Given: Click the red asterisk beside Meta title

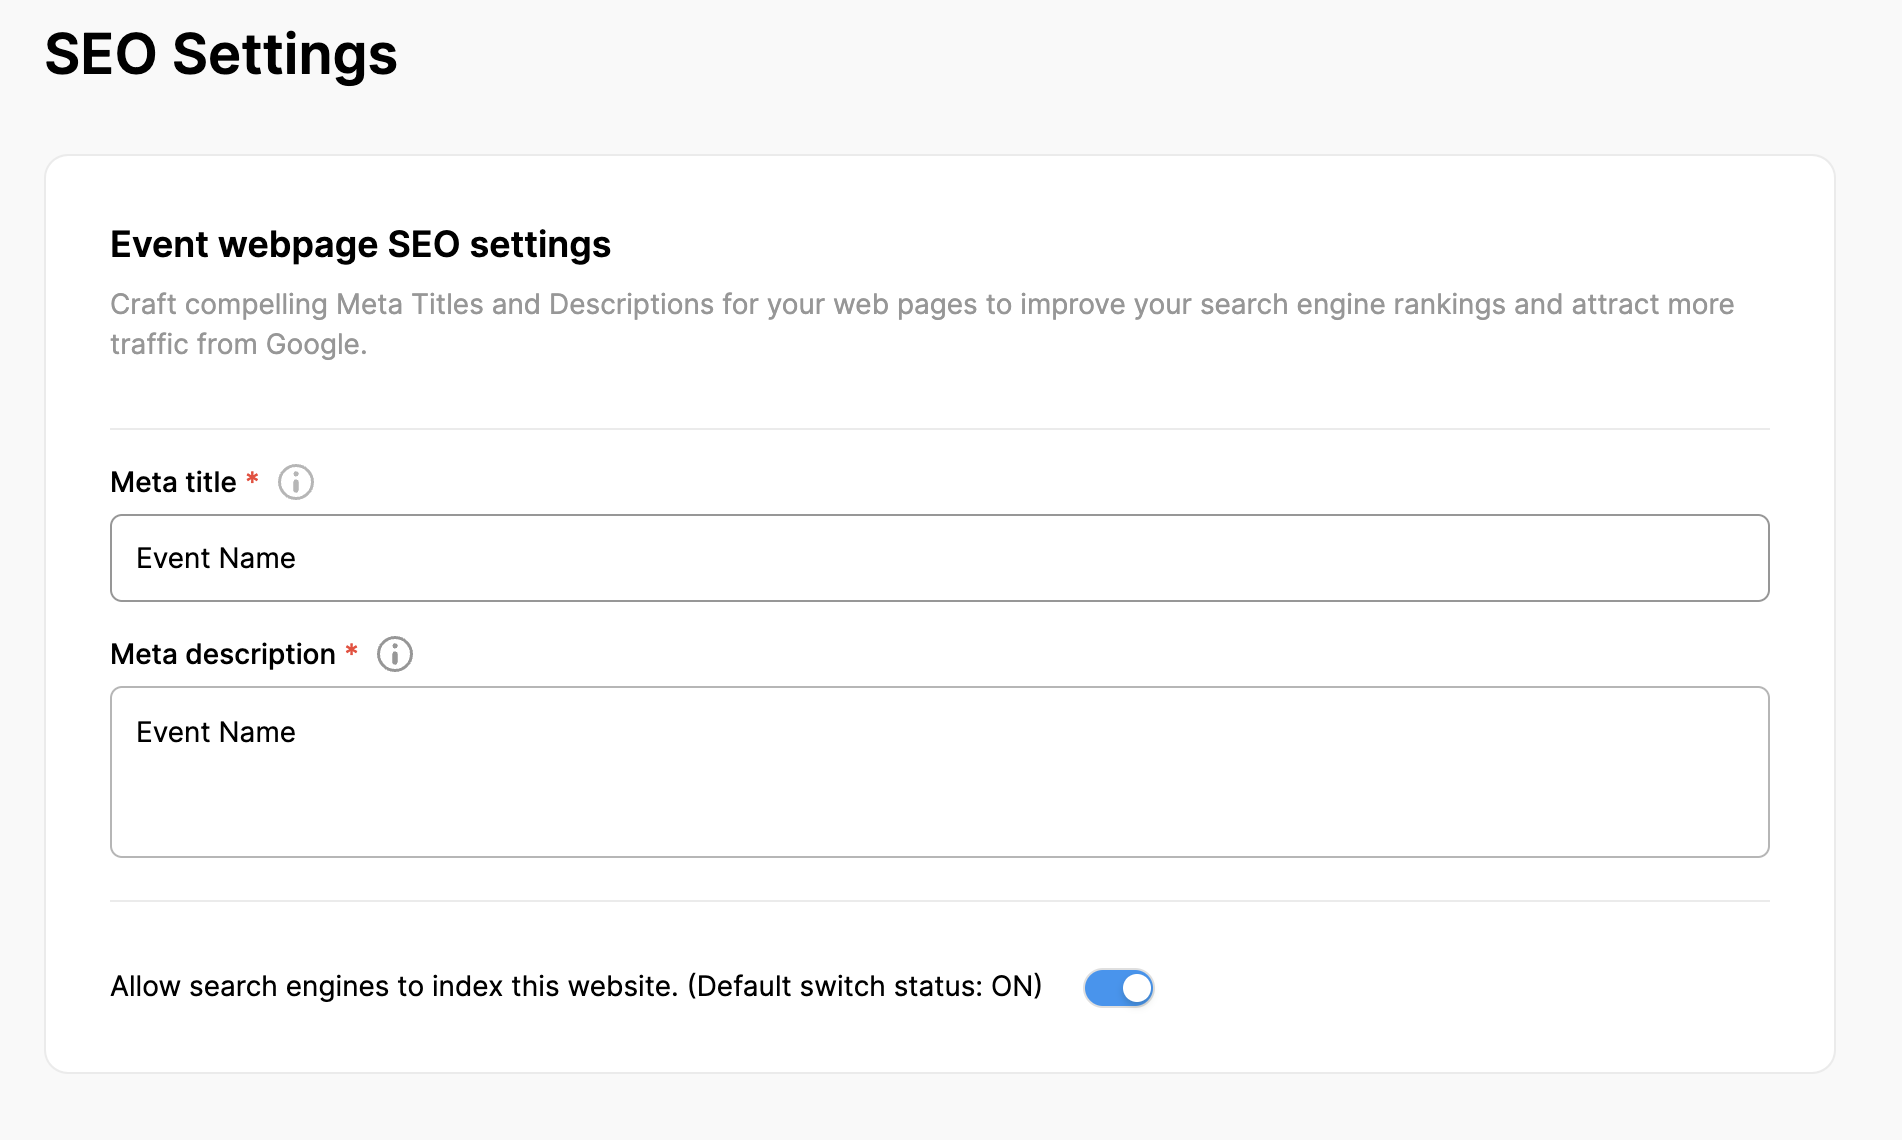Looking at the screenshot, I should tap(253, 479).
